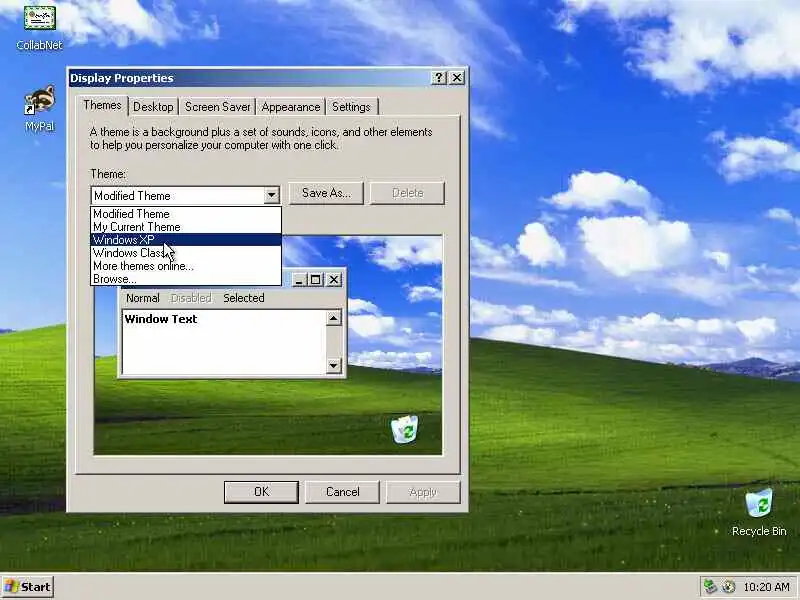
Task: Click the Recycle Bin in the theme preview
Action: click(x=405, y=429)
